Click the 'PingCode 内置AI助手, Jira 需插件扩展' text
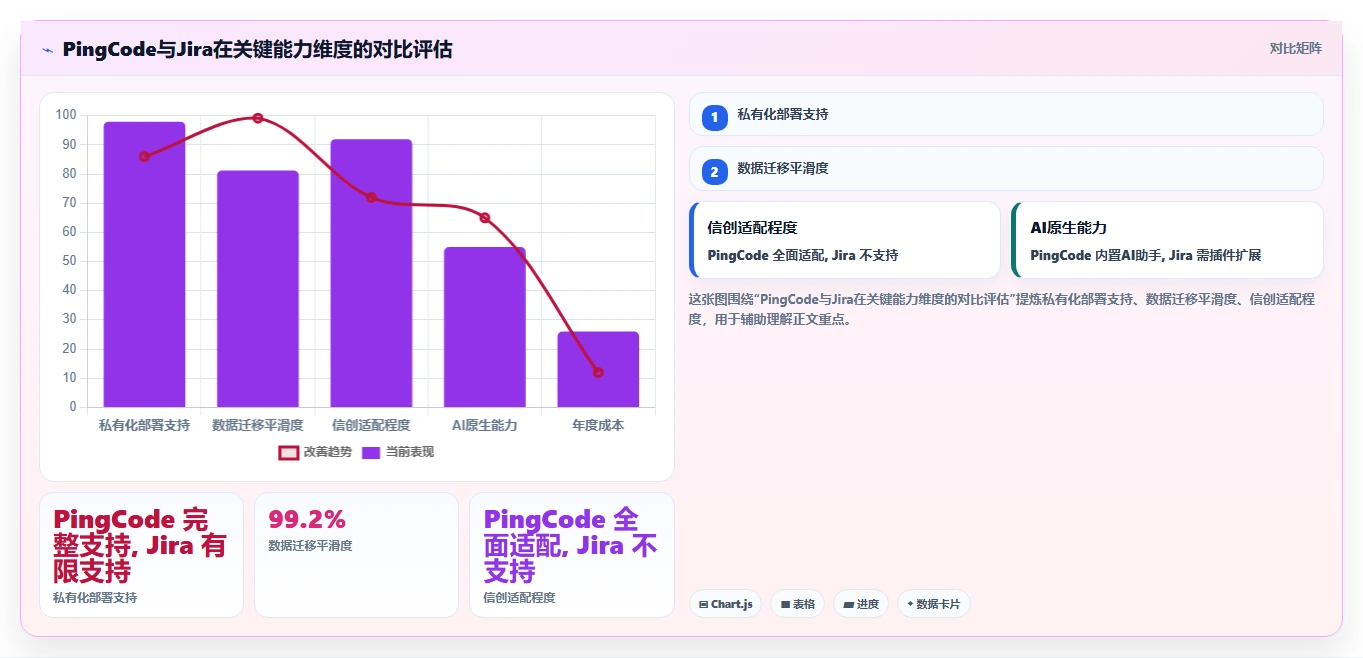 pos(1146,255)
